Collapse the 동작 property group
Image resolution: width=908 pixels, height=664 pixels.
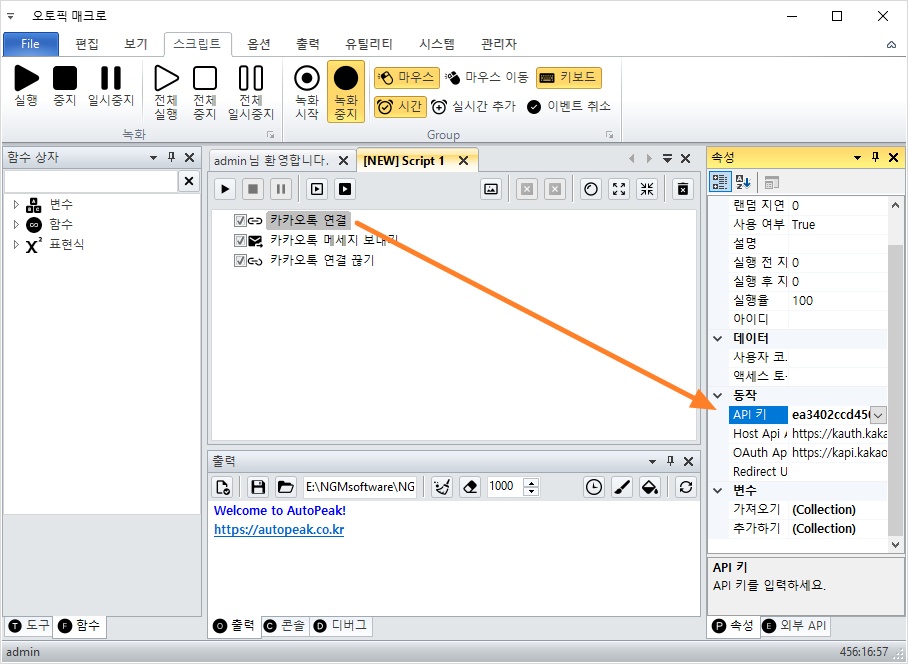click(x=718, y=395)
